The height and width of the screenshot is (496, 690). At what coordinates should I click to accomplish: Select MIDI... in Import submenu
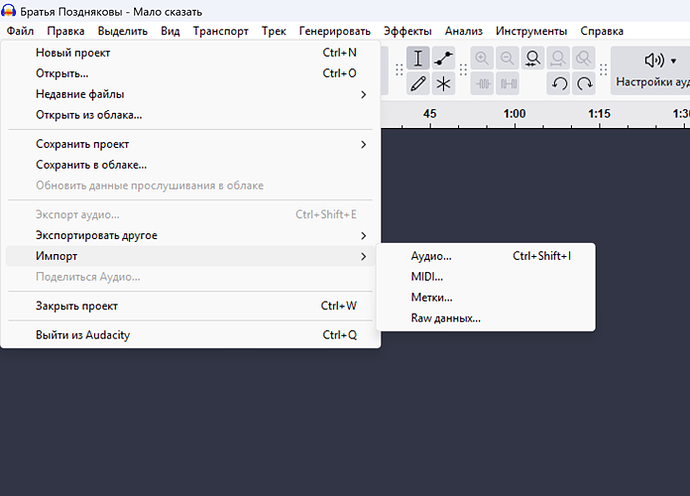pyautogui.click(x=486, y=277)
